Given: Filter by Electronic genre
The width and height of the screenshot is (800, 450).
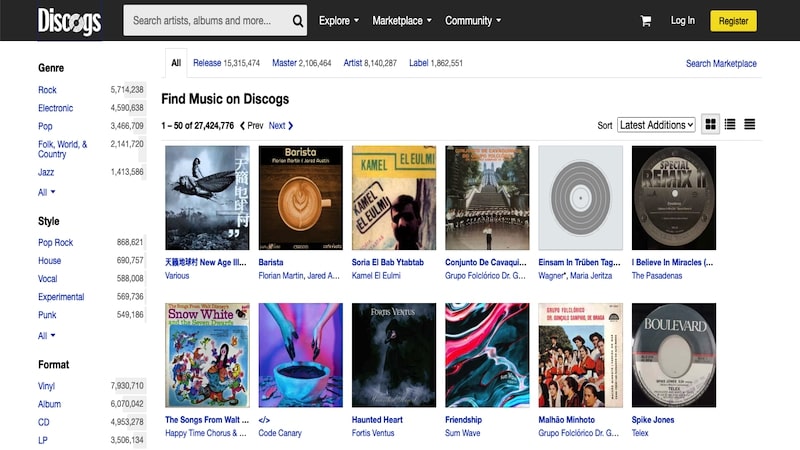Looking at the screenshot, I should [55, 108].
